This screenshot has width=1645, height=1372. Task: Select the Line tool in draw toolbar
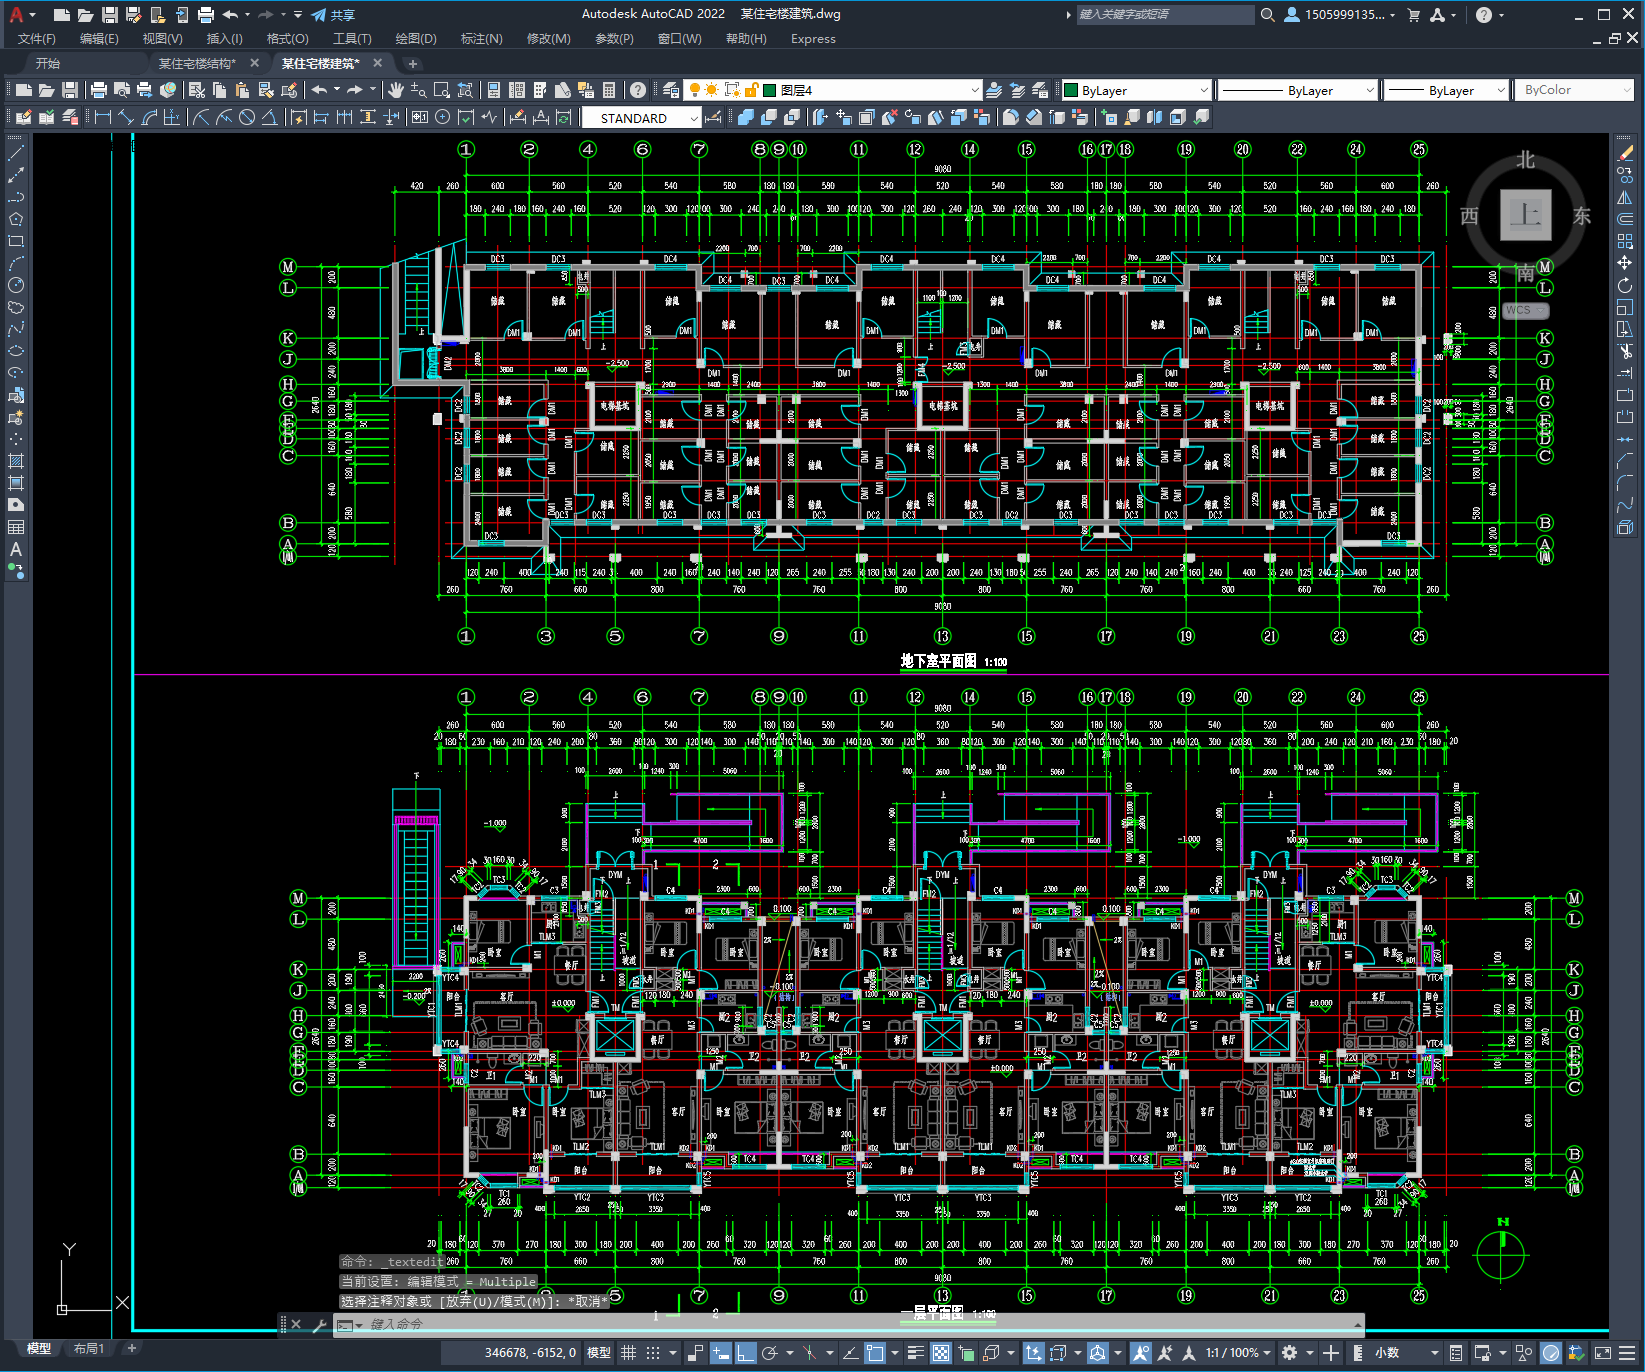point(16,153)
